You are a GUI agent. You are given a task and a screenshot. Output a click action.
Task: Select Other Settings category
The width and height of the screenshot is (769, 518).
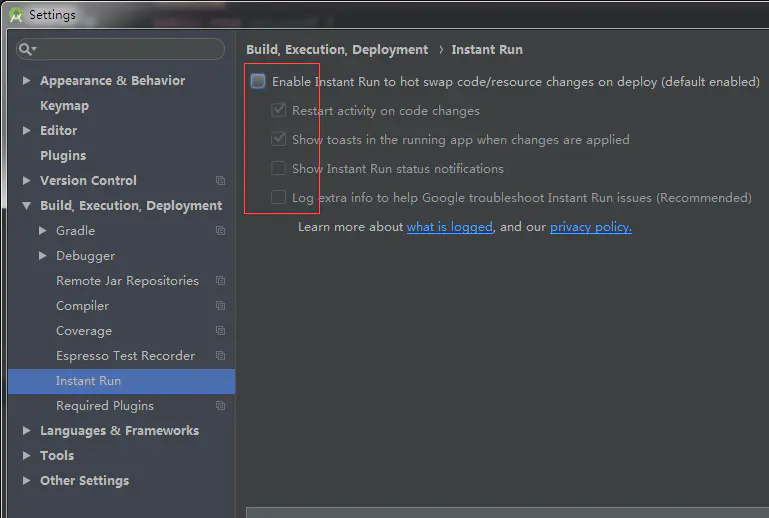tap(84, 481)
